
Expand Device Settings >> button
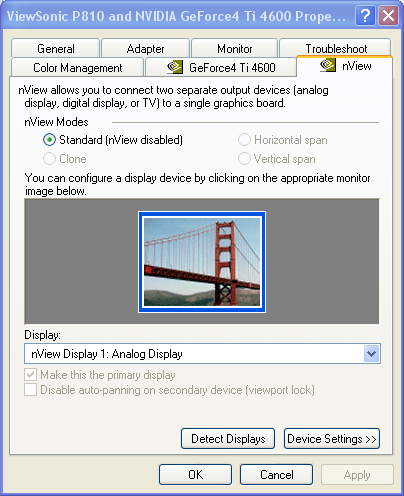coord(332,439)
